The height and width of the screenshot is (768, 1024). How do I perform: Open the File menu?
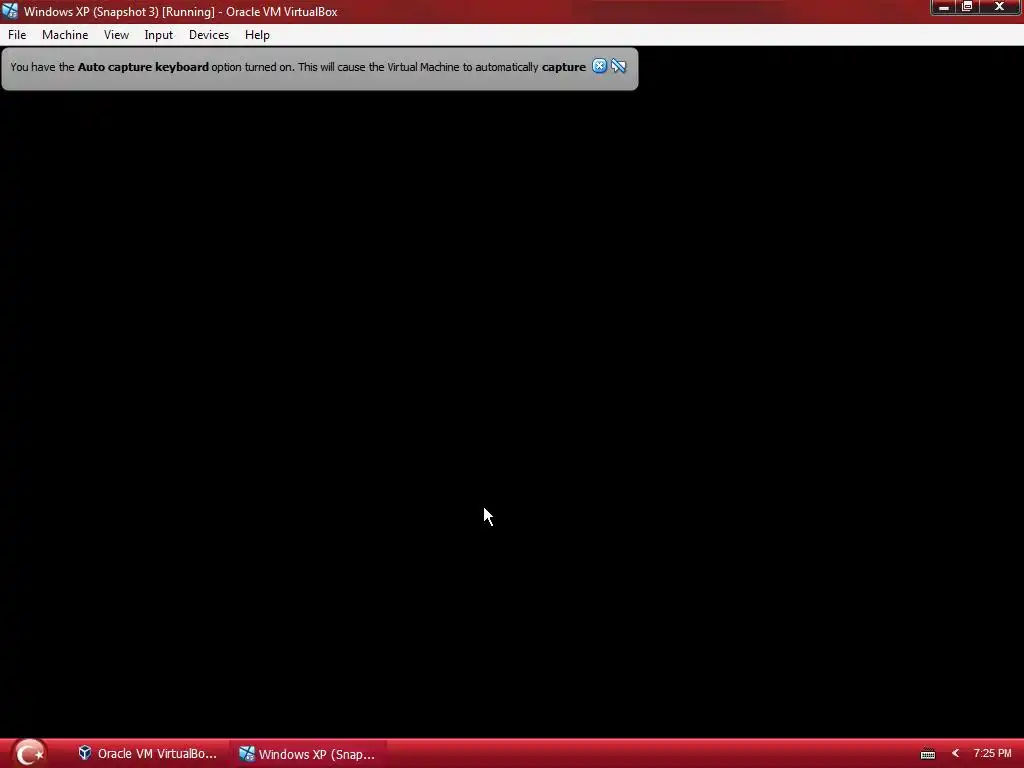(17, 35)
